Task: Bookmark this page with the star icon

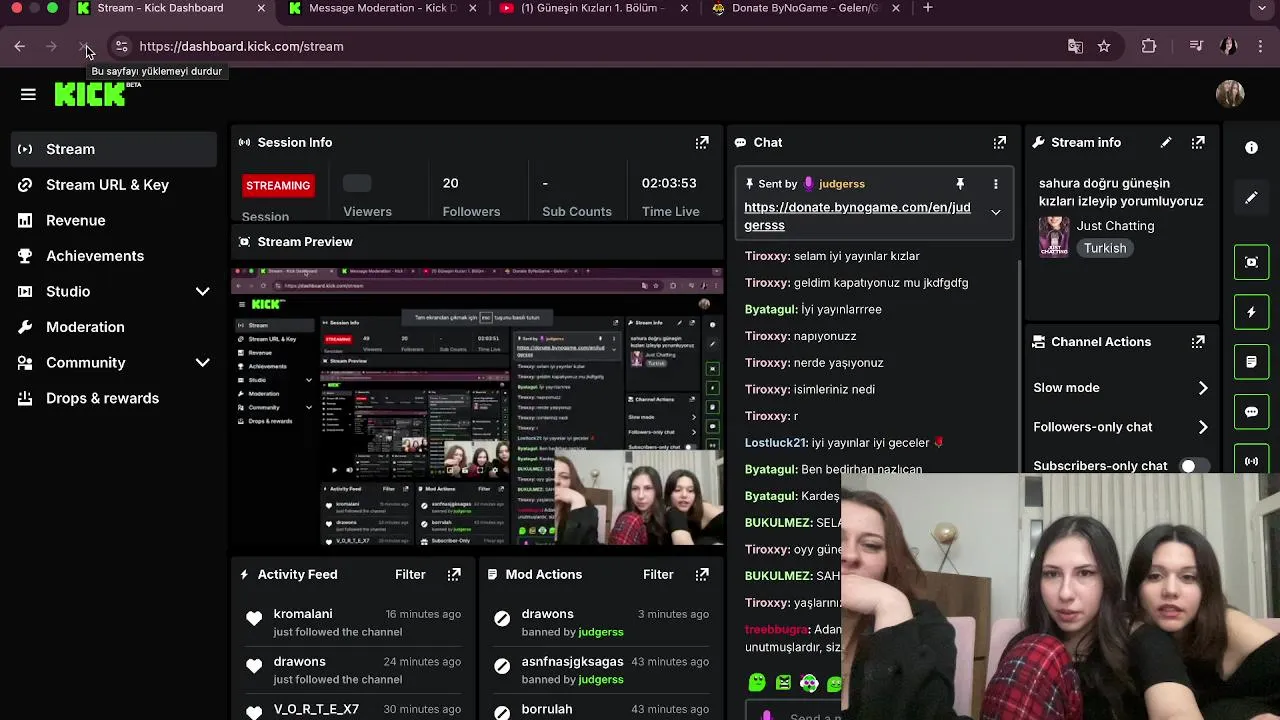Action: point(1104,46)
